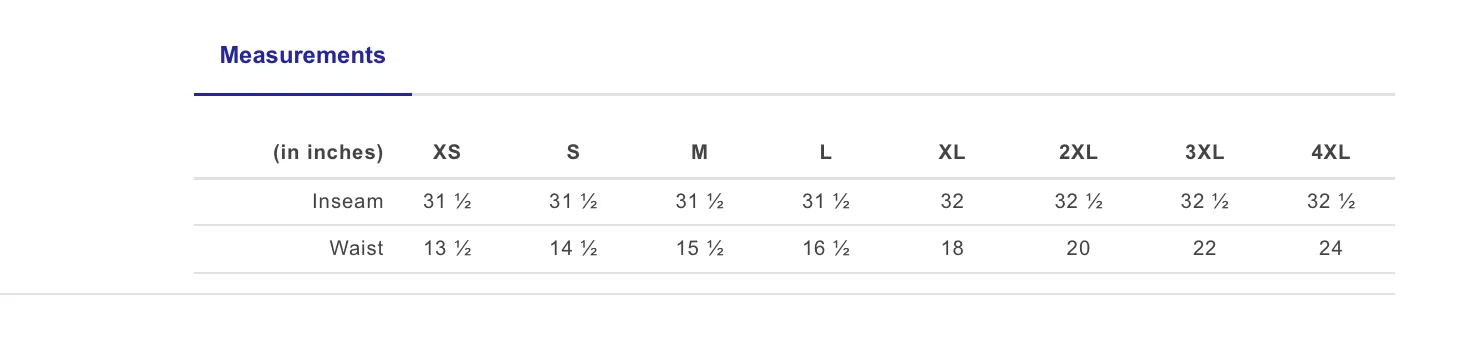
Task: Click the S waist value 14 ½
Action: point(573,249)
